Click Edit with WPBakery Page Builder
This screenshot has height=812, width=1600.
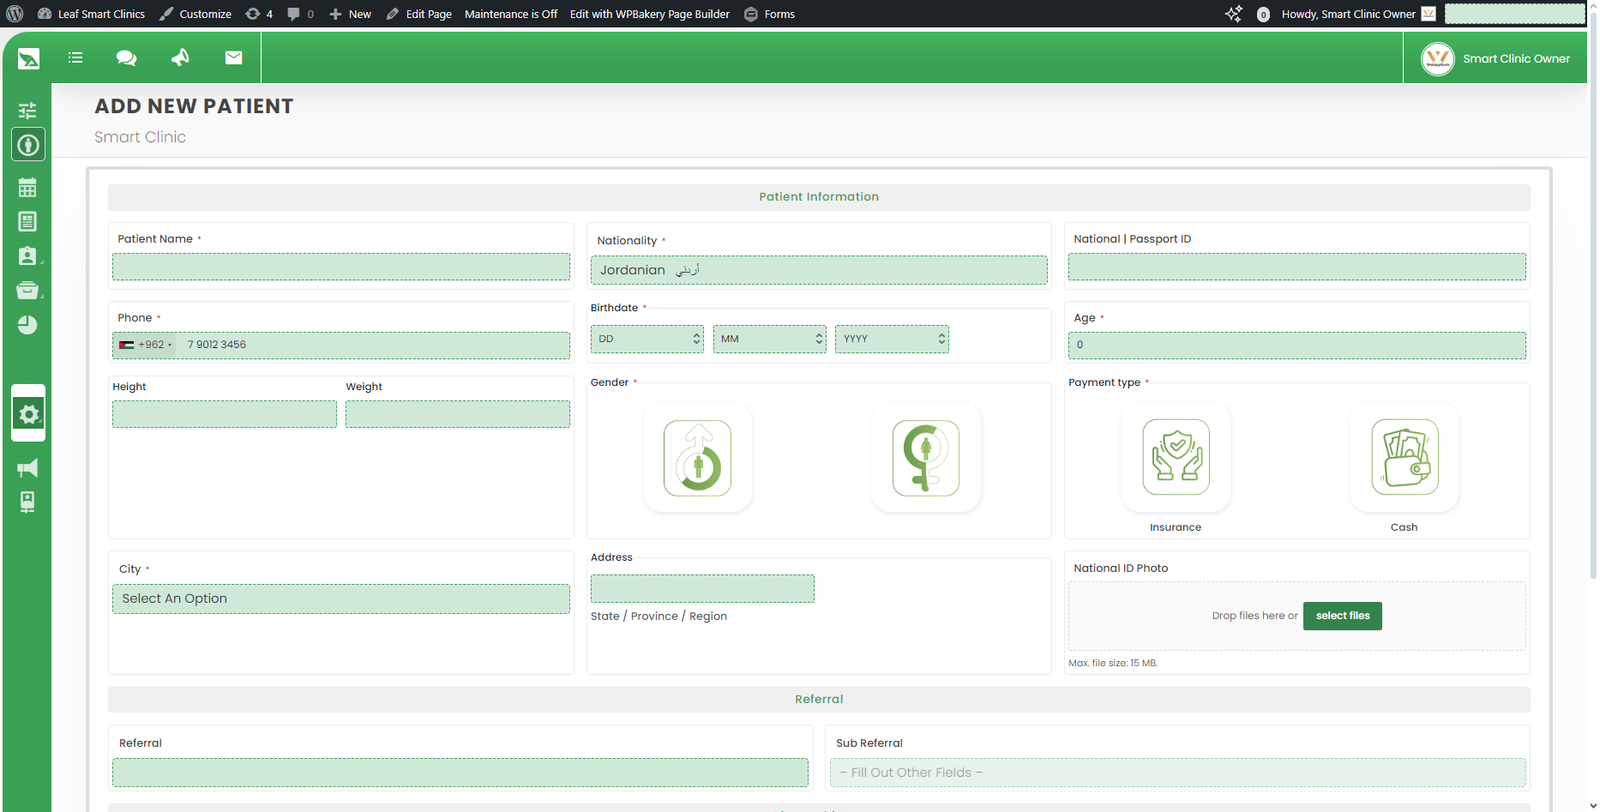coord(649,14)
